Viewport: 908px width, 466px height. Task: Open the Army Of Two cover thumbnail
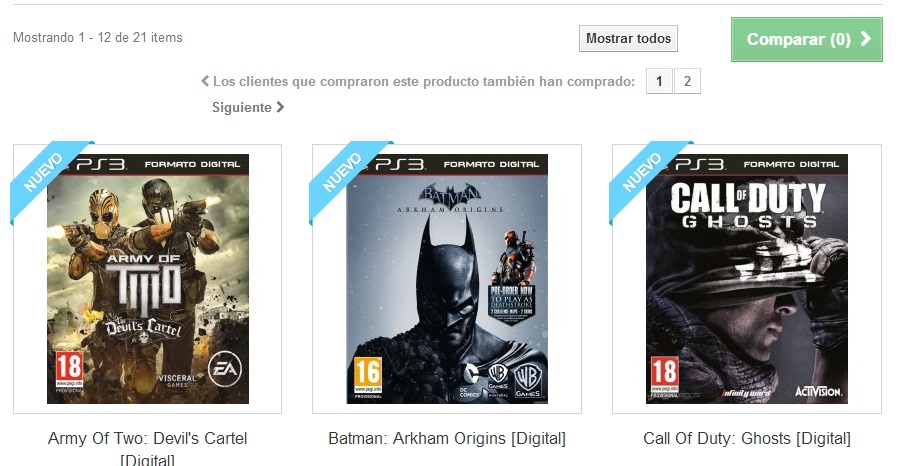pos(148,279)
